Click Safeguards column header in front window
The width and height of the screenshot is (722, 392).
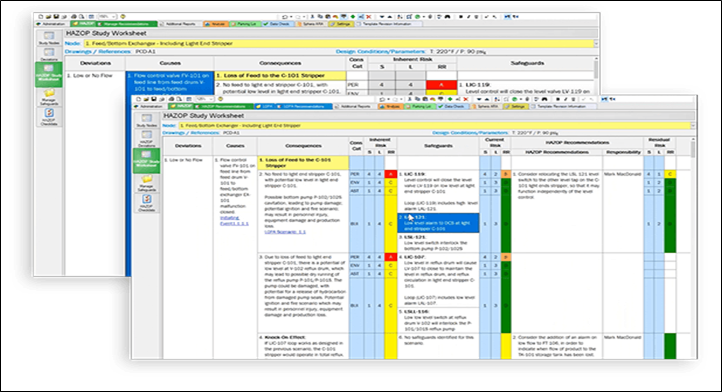point(438,146)
